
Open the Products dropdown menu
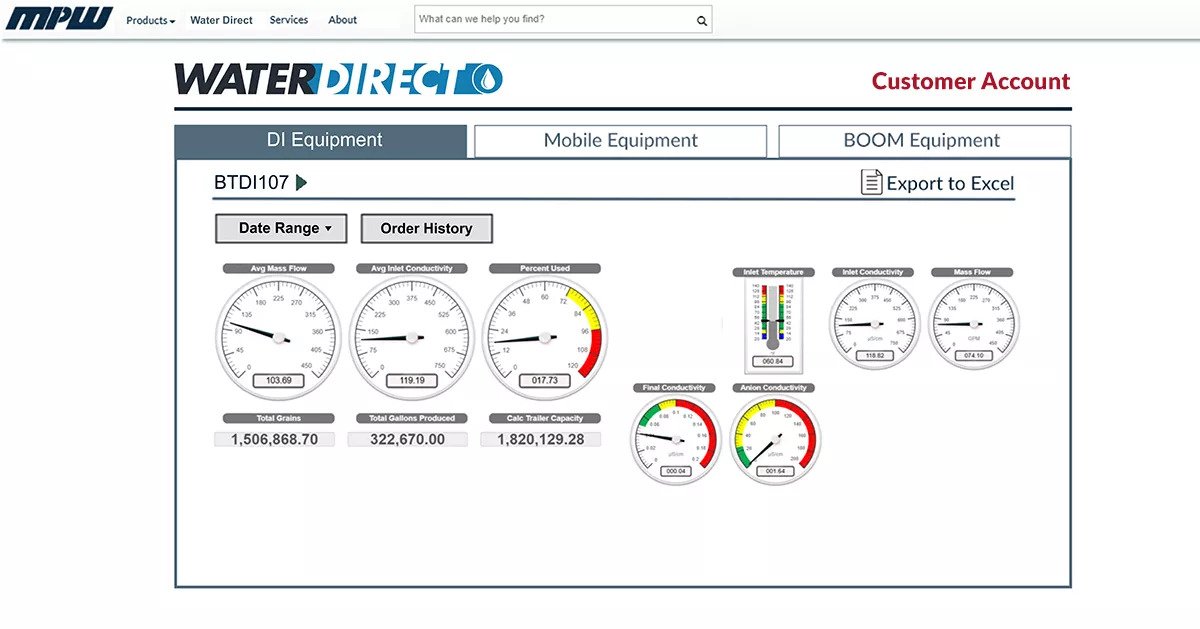(x=150, y=20)
